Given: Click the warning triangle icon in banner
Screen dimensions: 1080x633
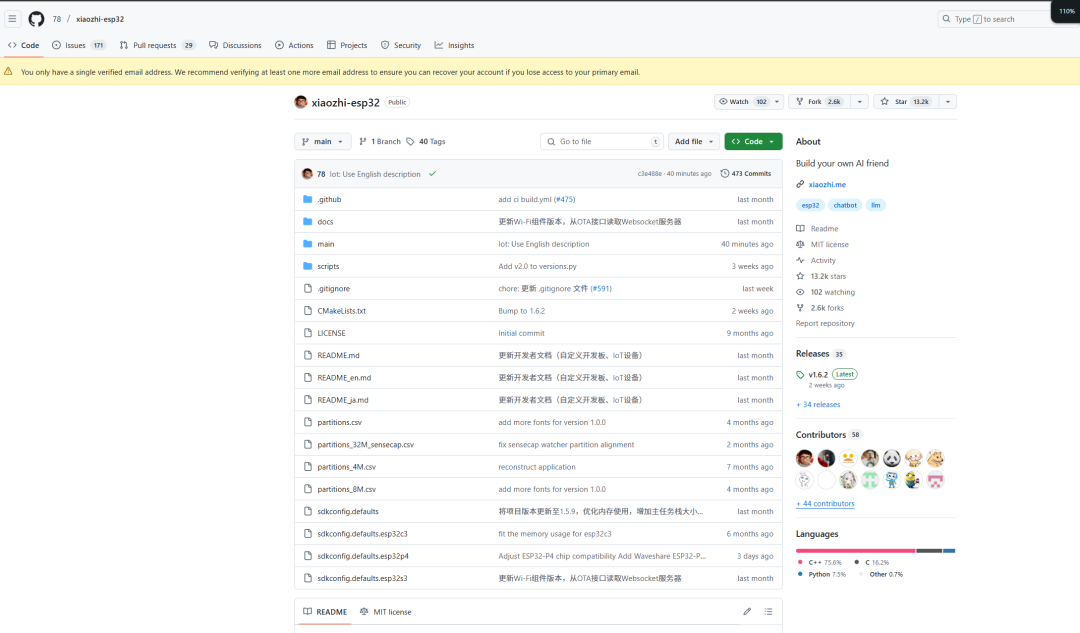Looking at the screenshot, I should [8, 72].
